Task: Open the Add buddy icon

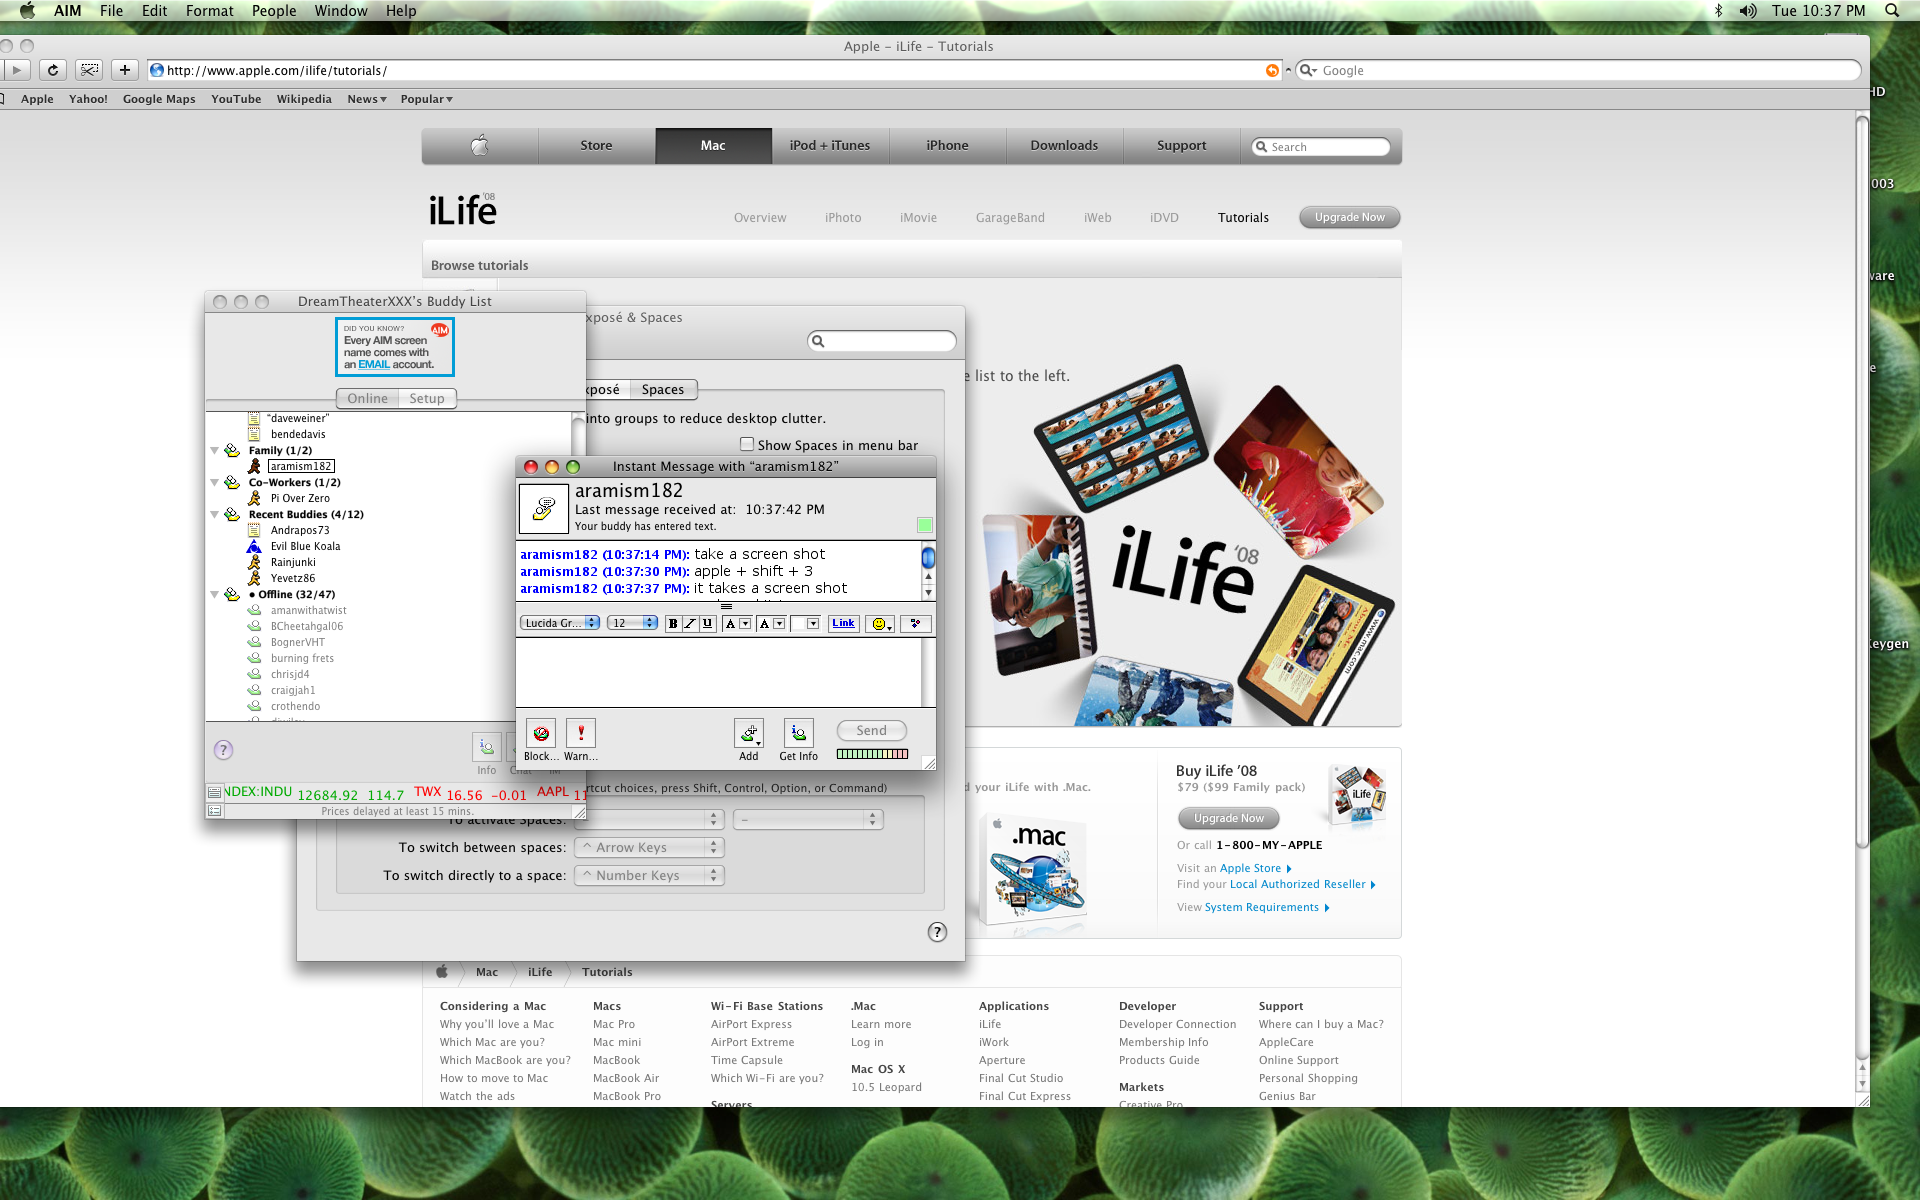Action: tap(748, 733)
